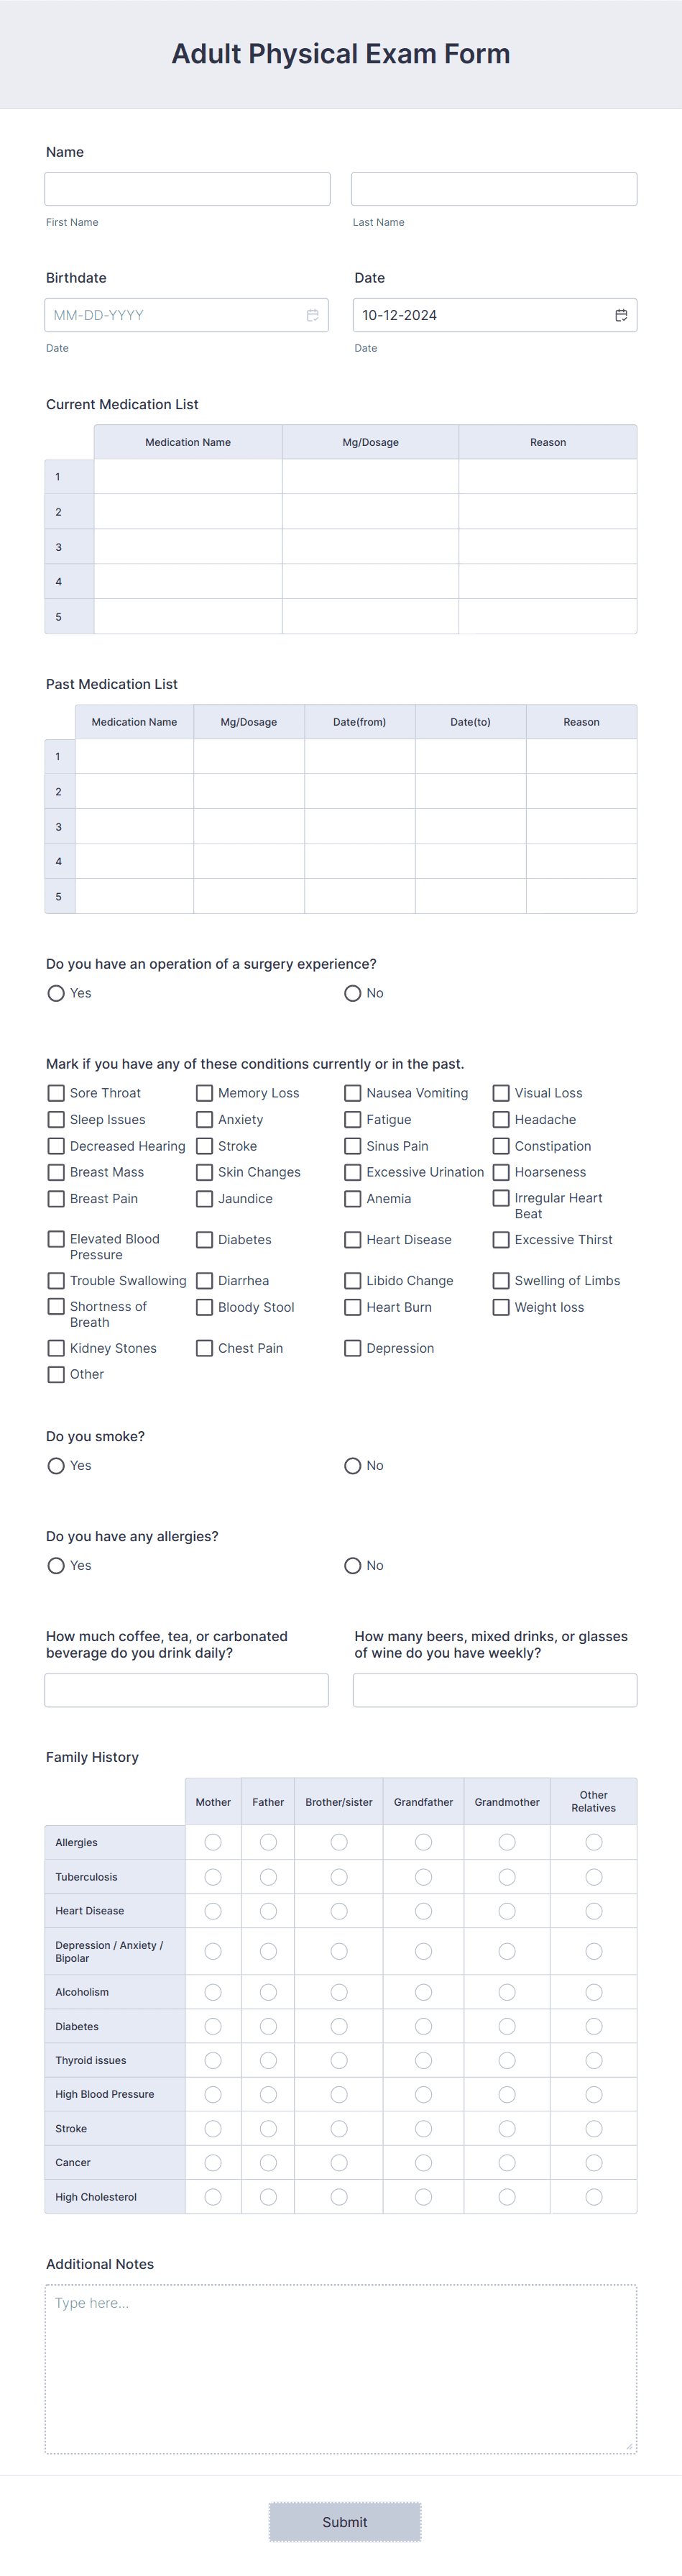This screenshot has width=682, height=2576.
Task: Select Yes for surgery experience question
Action: (56, 993)
